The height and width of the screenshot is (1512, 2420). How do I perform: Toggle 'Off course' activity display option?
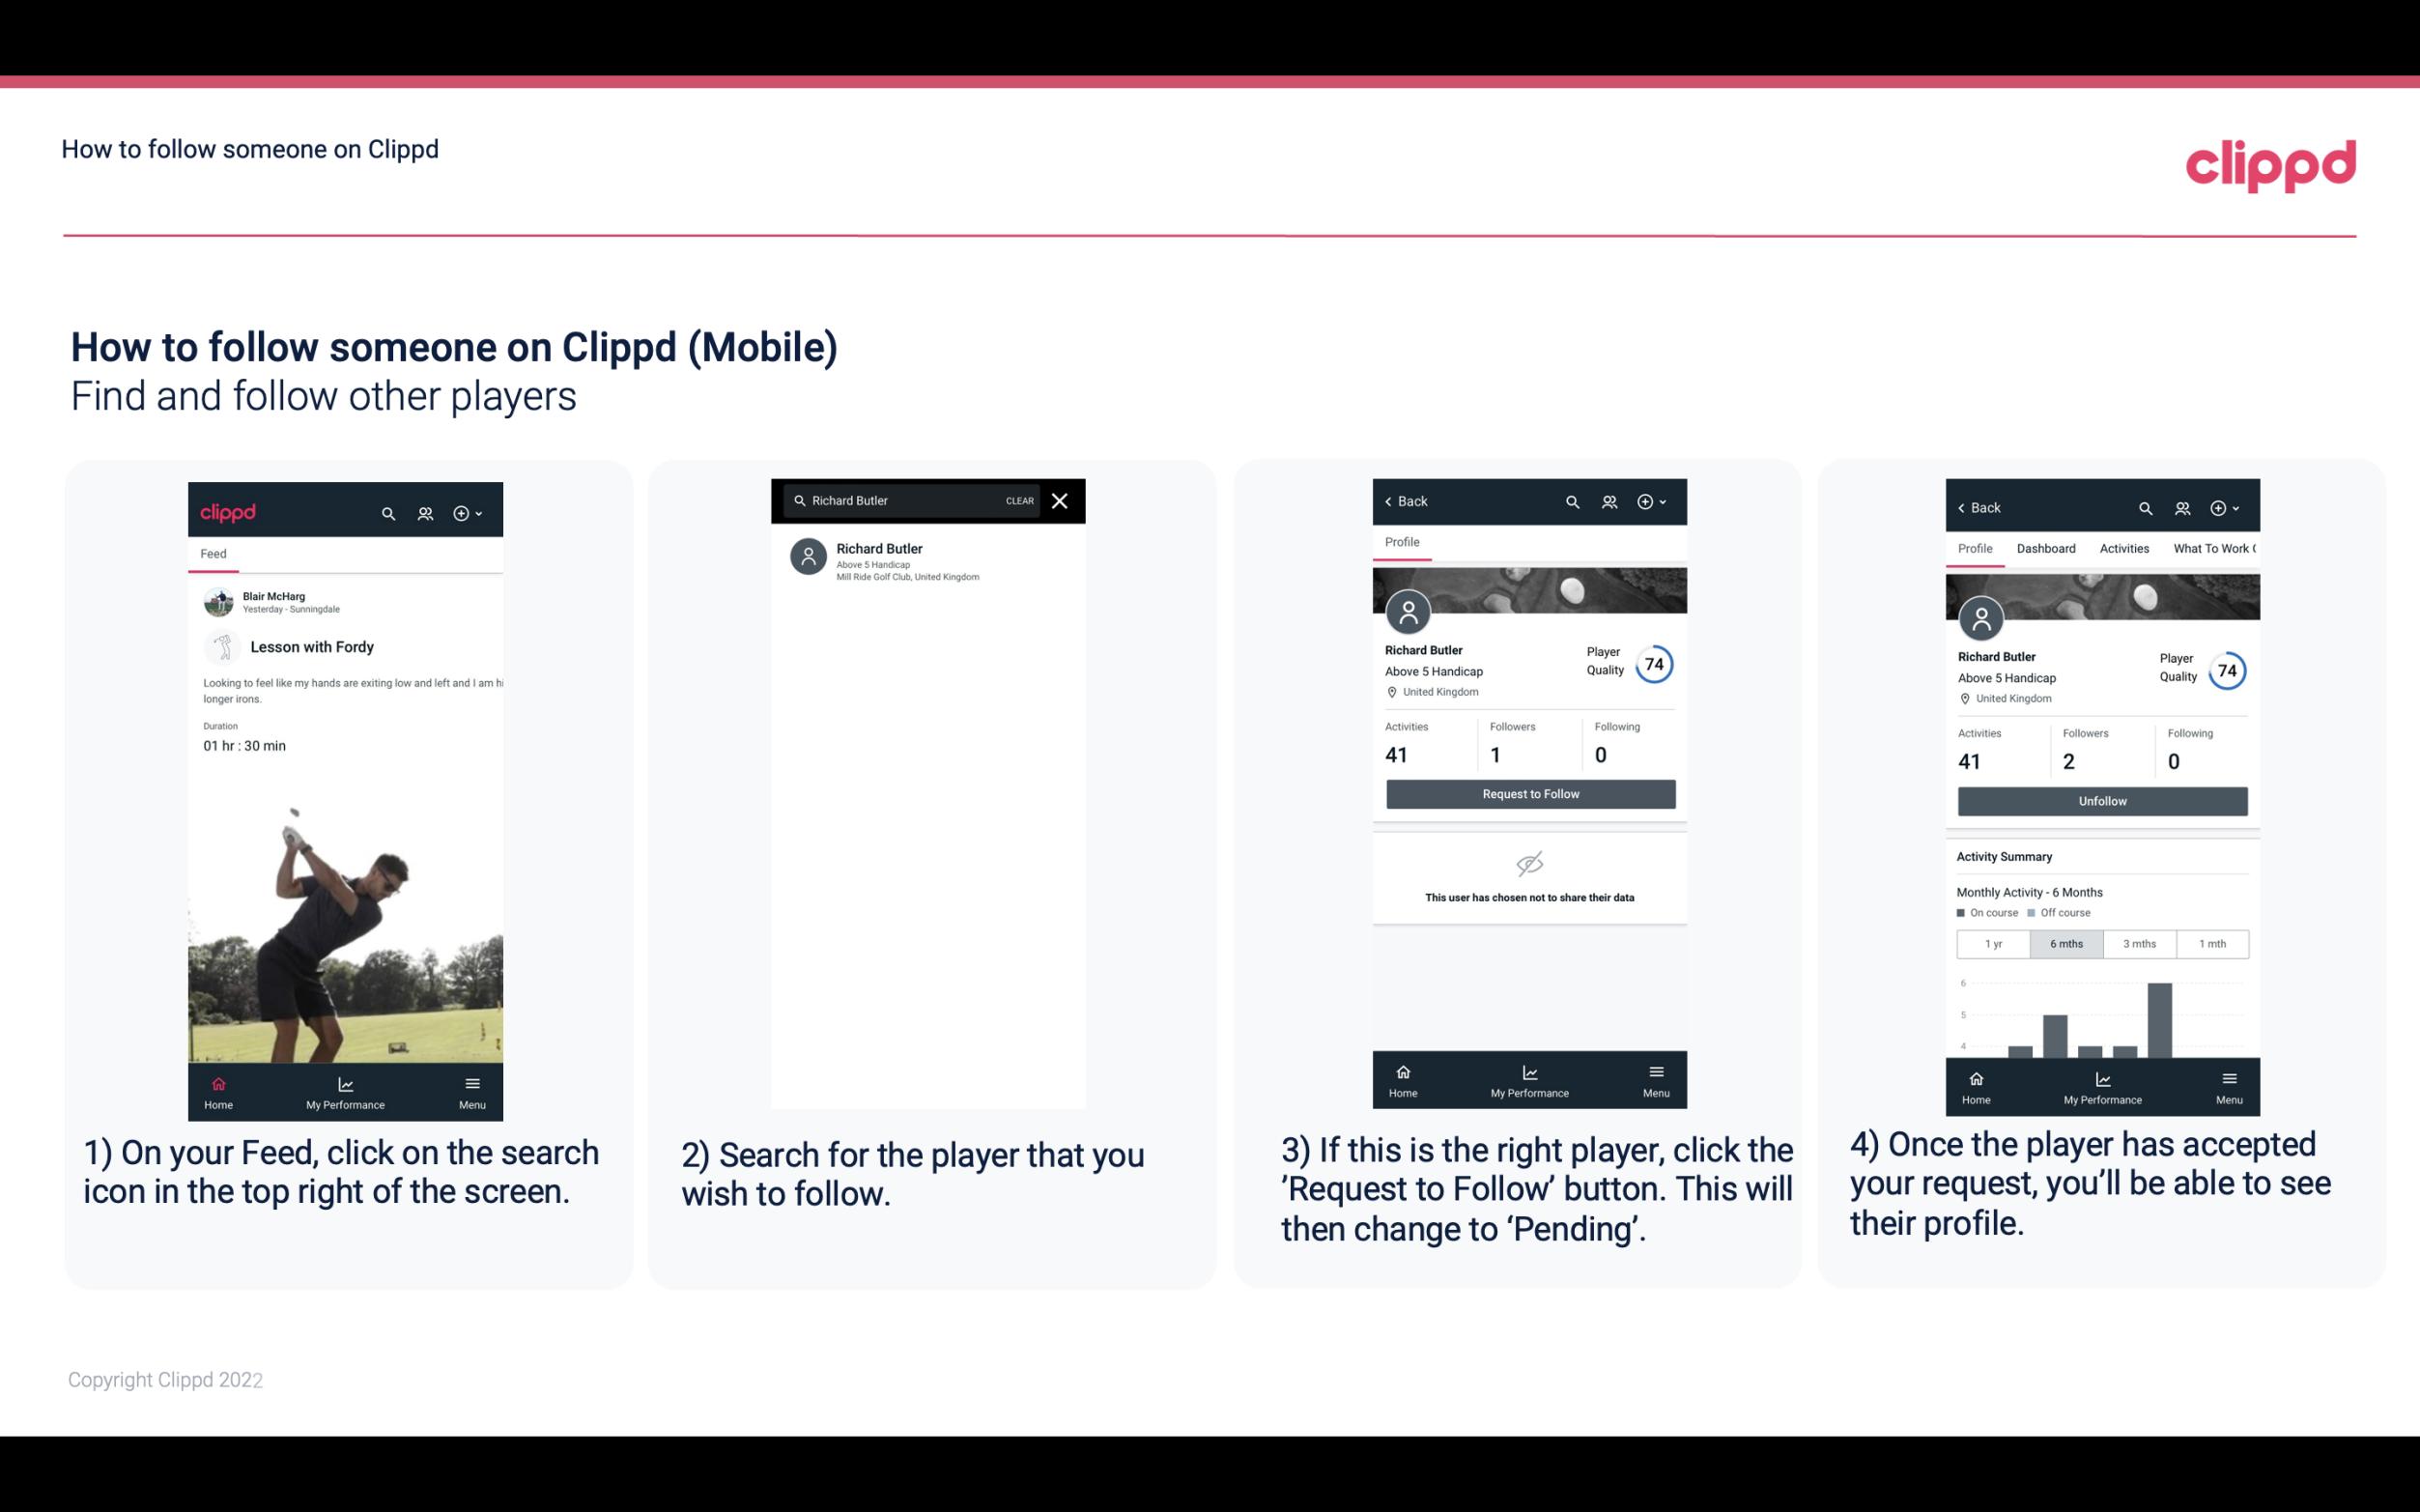(x=2060, y=913)
